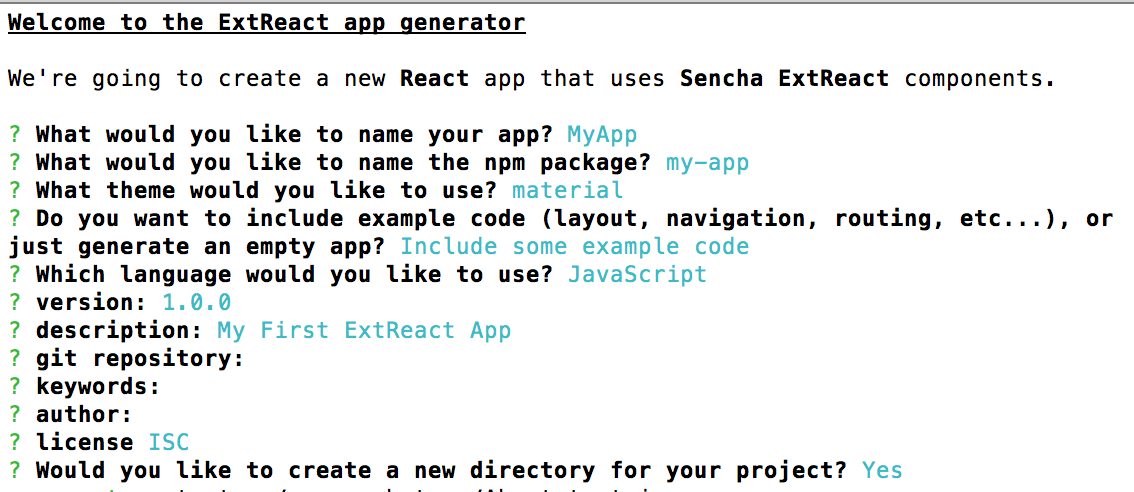Click the answer 'Include some example code'
Viewport: 1134px width, 492px height.
point(574,246)
